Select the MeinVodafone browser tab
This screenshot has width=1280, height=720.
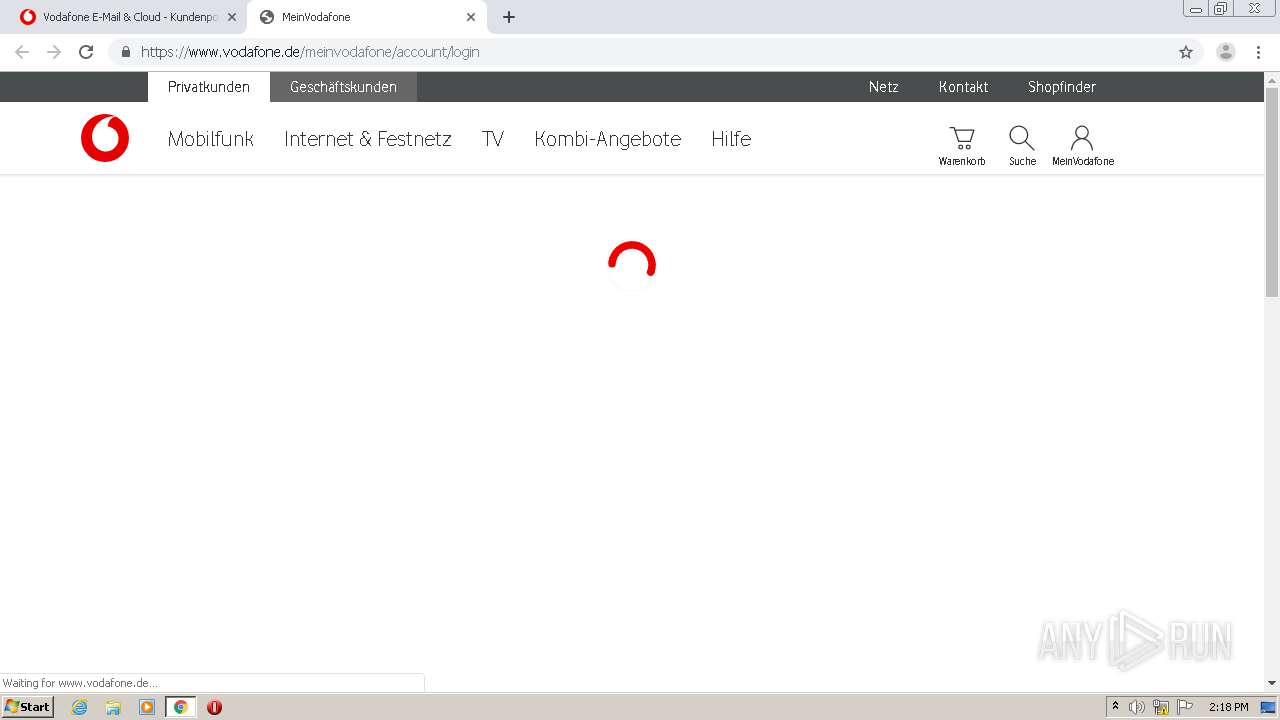[x=367, y=17]
